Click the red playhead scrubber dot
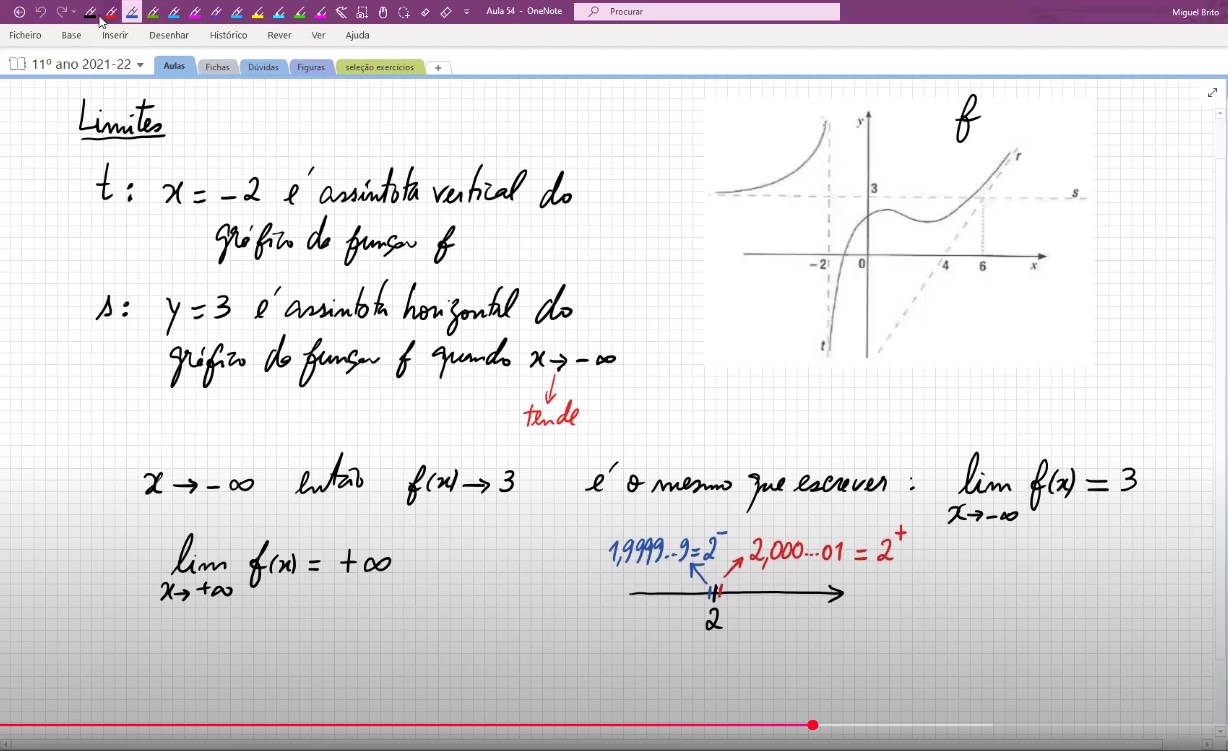Screen dimensions: 1228x751 [813, 725]
